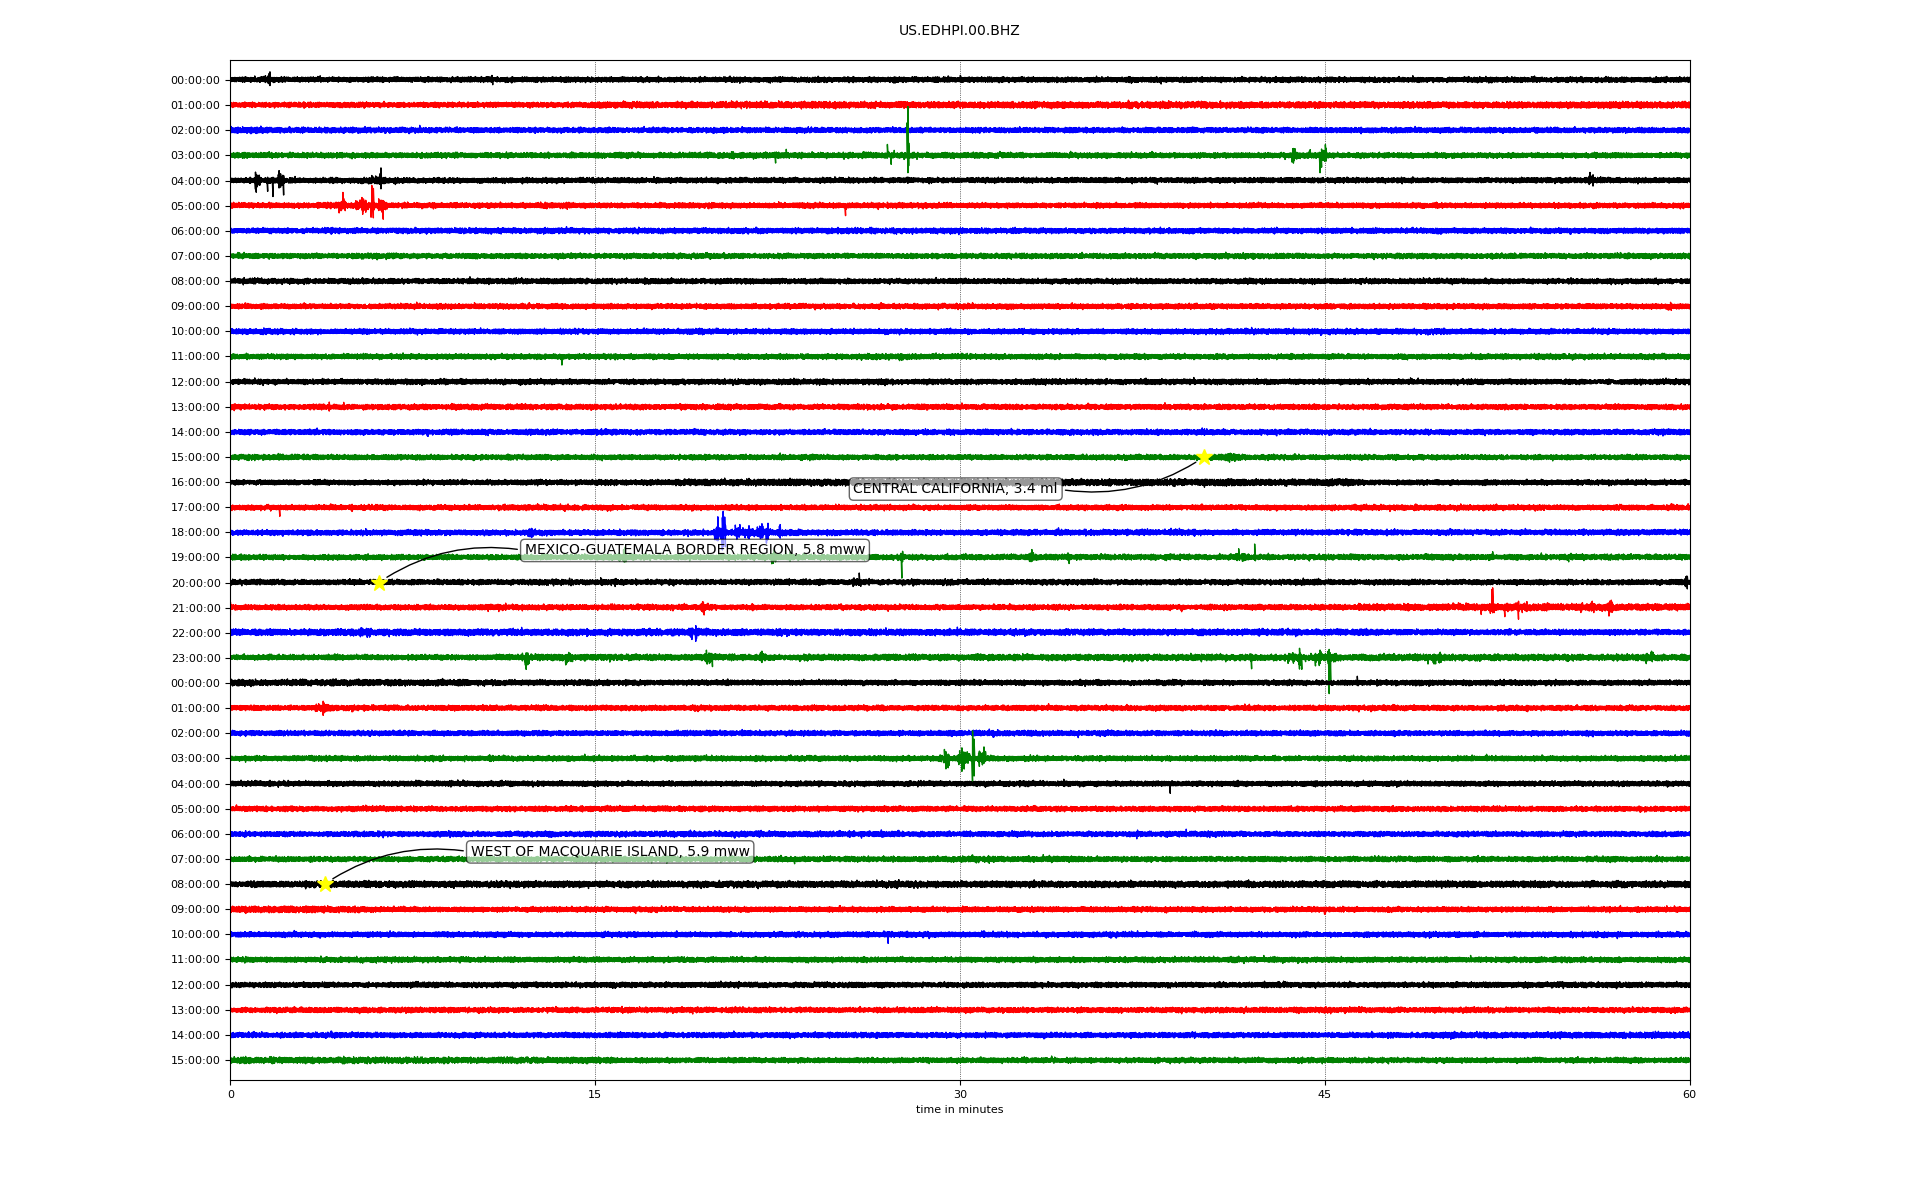This screenshot has height=1200, width=1920.
Task: Click the tall green spike on first 03:00:00 trace
Action: pyautogui.click(x=907, y=140)
